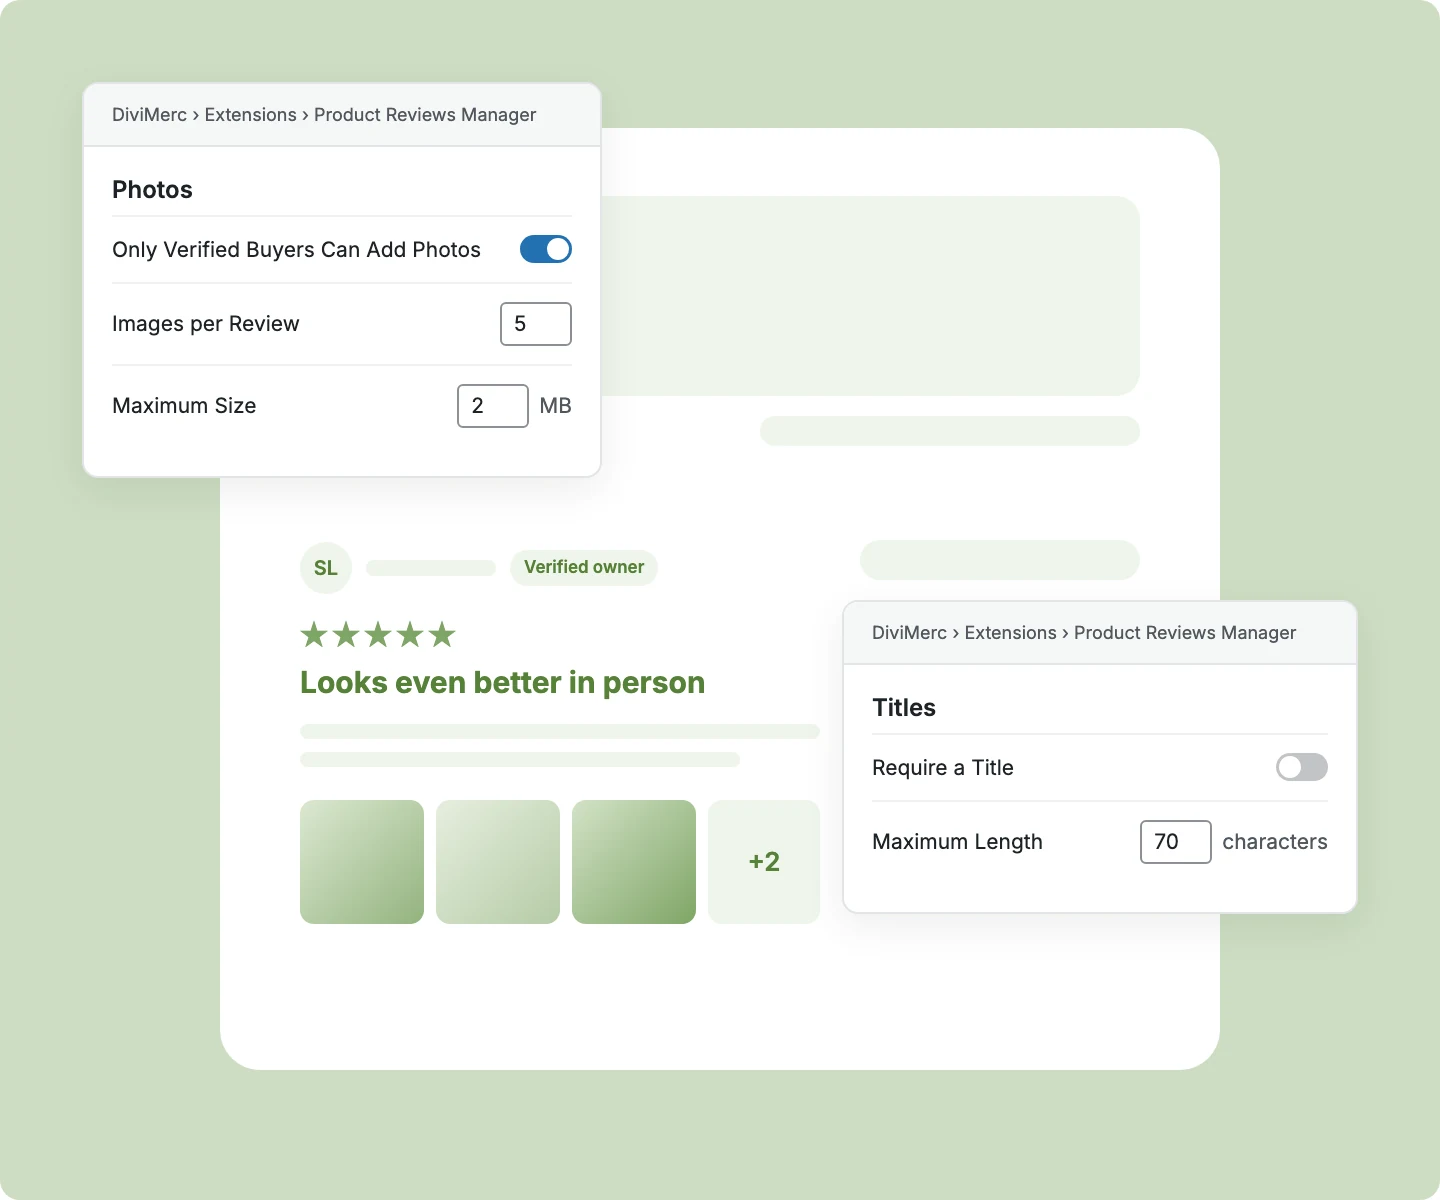Open review title Looks even better in person
The image size is (1440, 1200).
pos(502,683)
